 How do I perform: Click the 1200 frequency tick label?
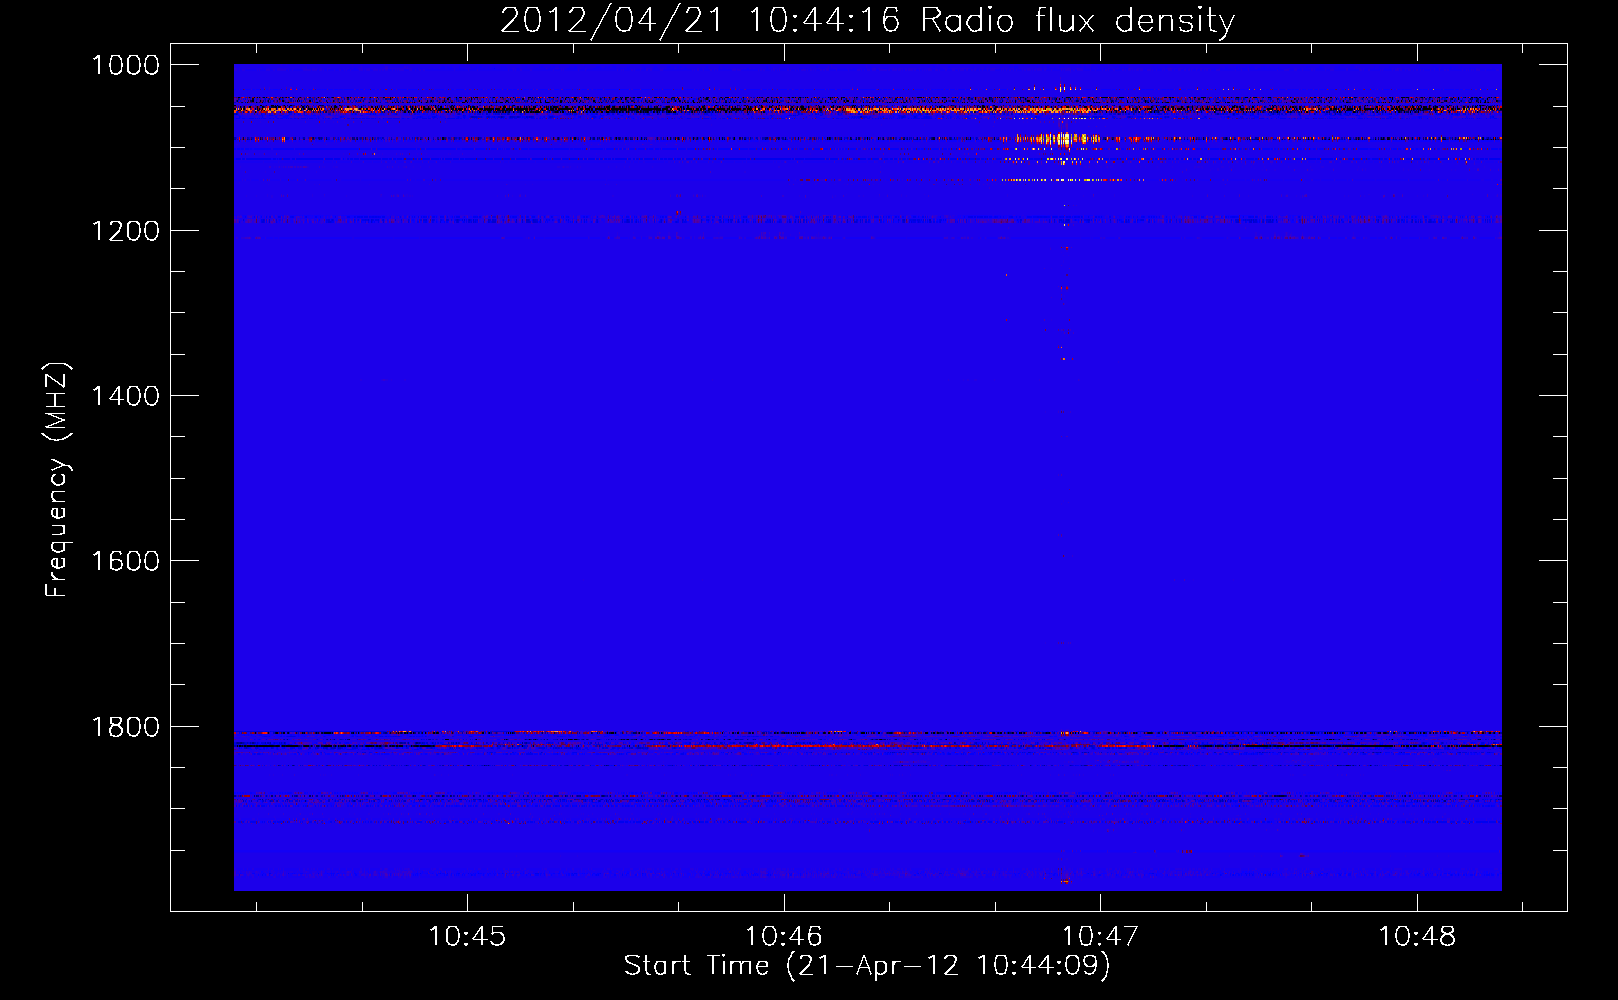pyautogui.click(x=125, y=231)
